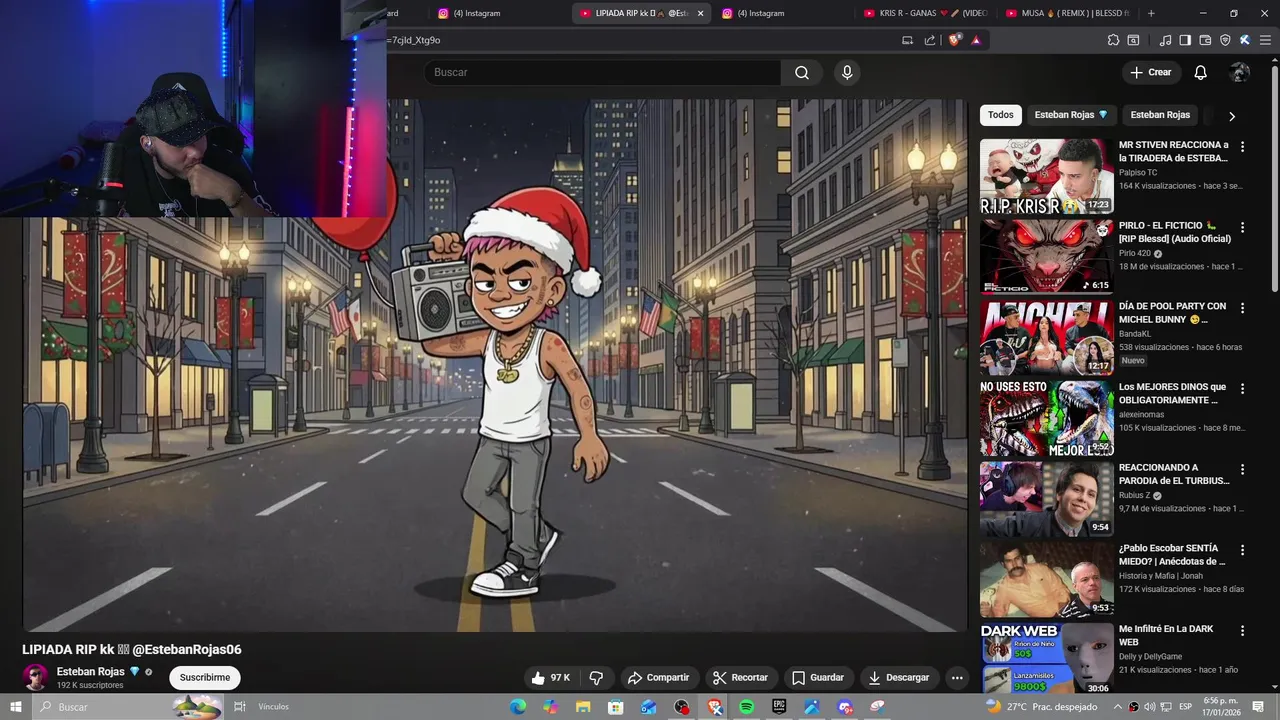Open Brave Rewards triangle icon
1280x720 pixels.
point(976,40)
